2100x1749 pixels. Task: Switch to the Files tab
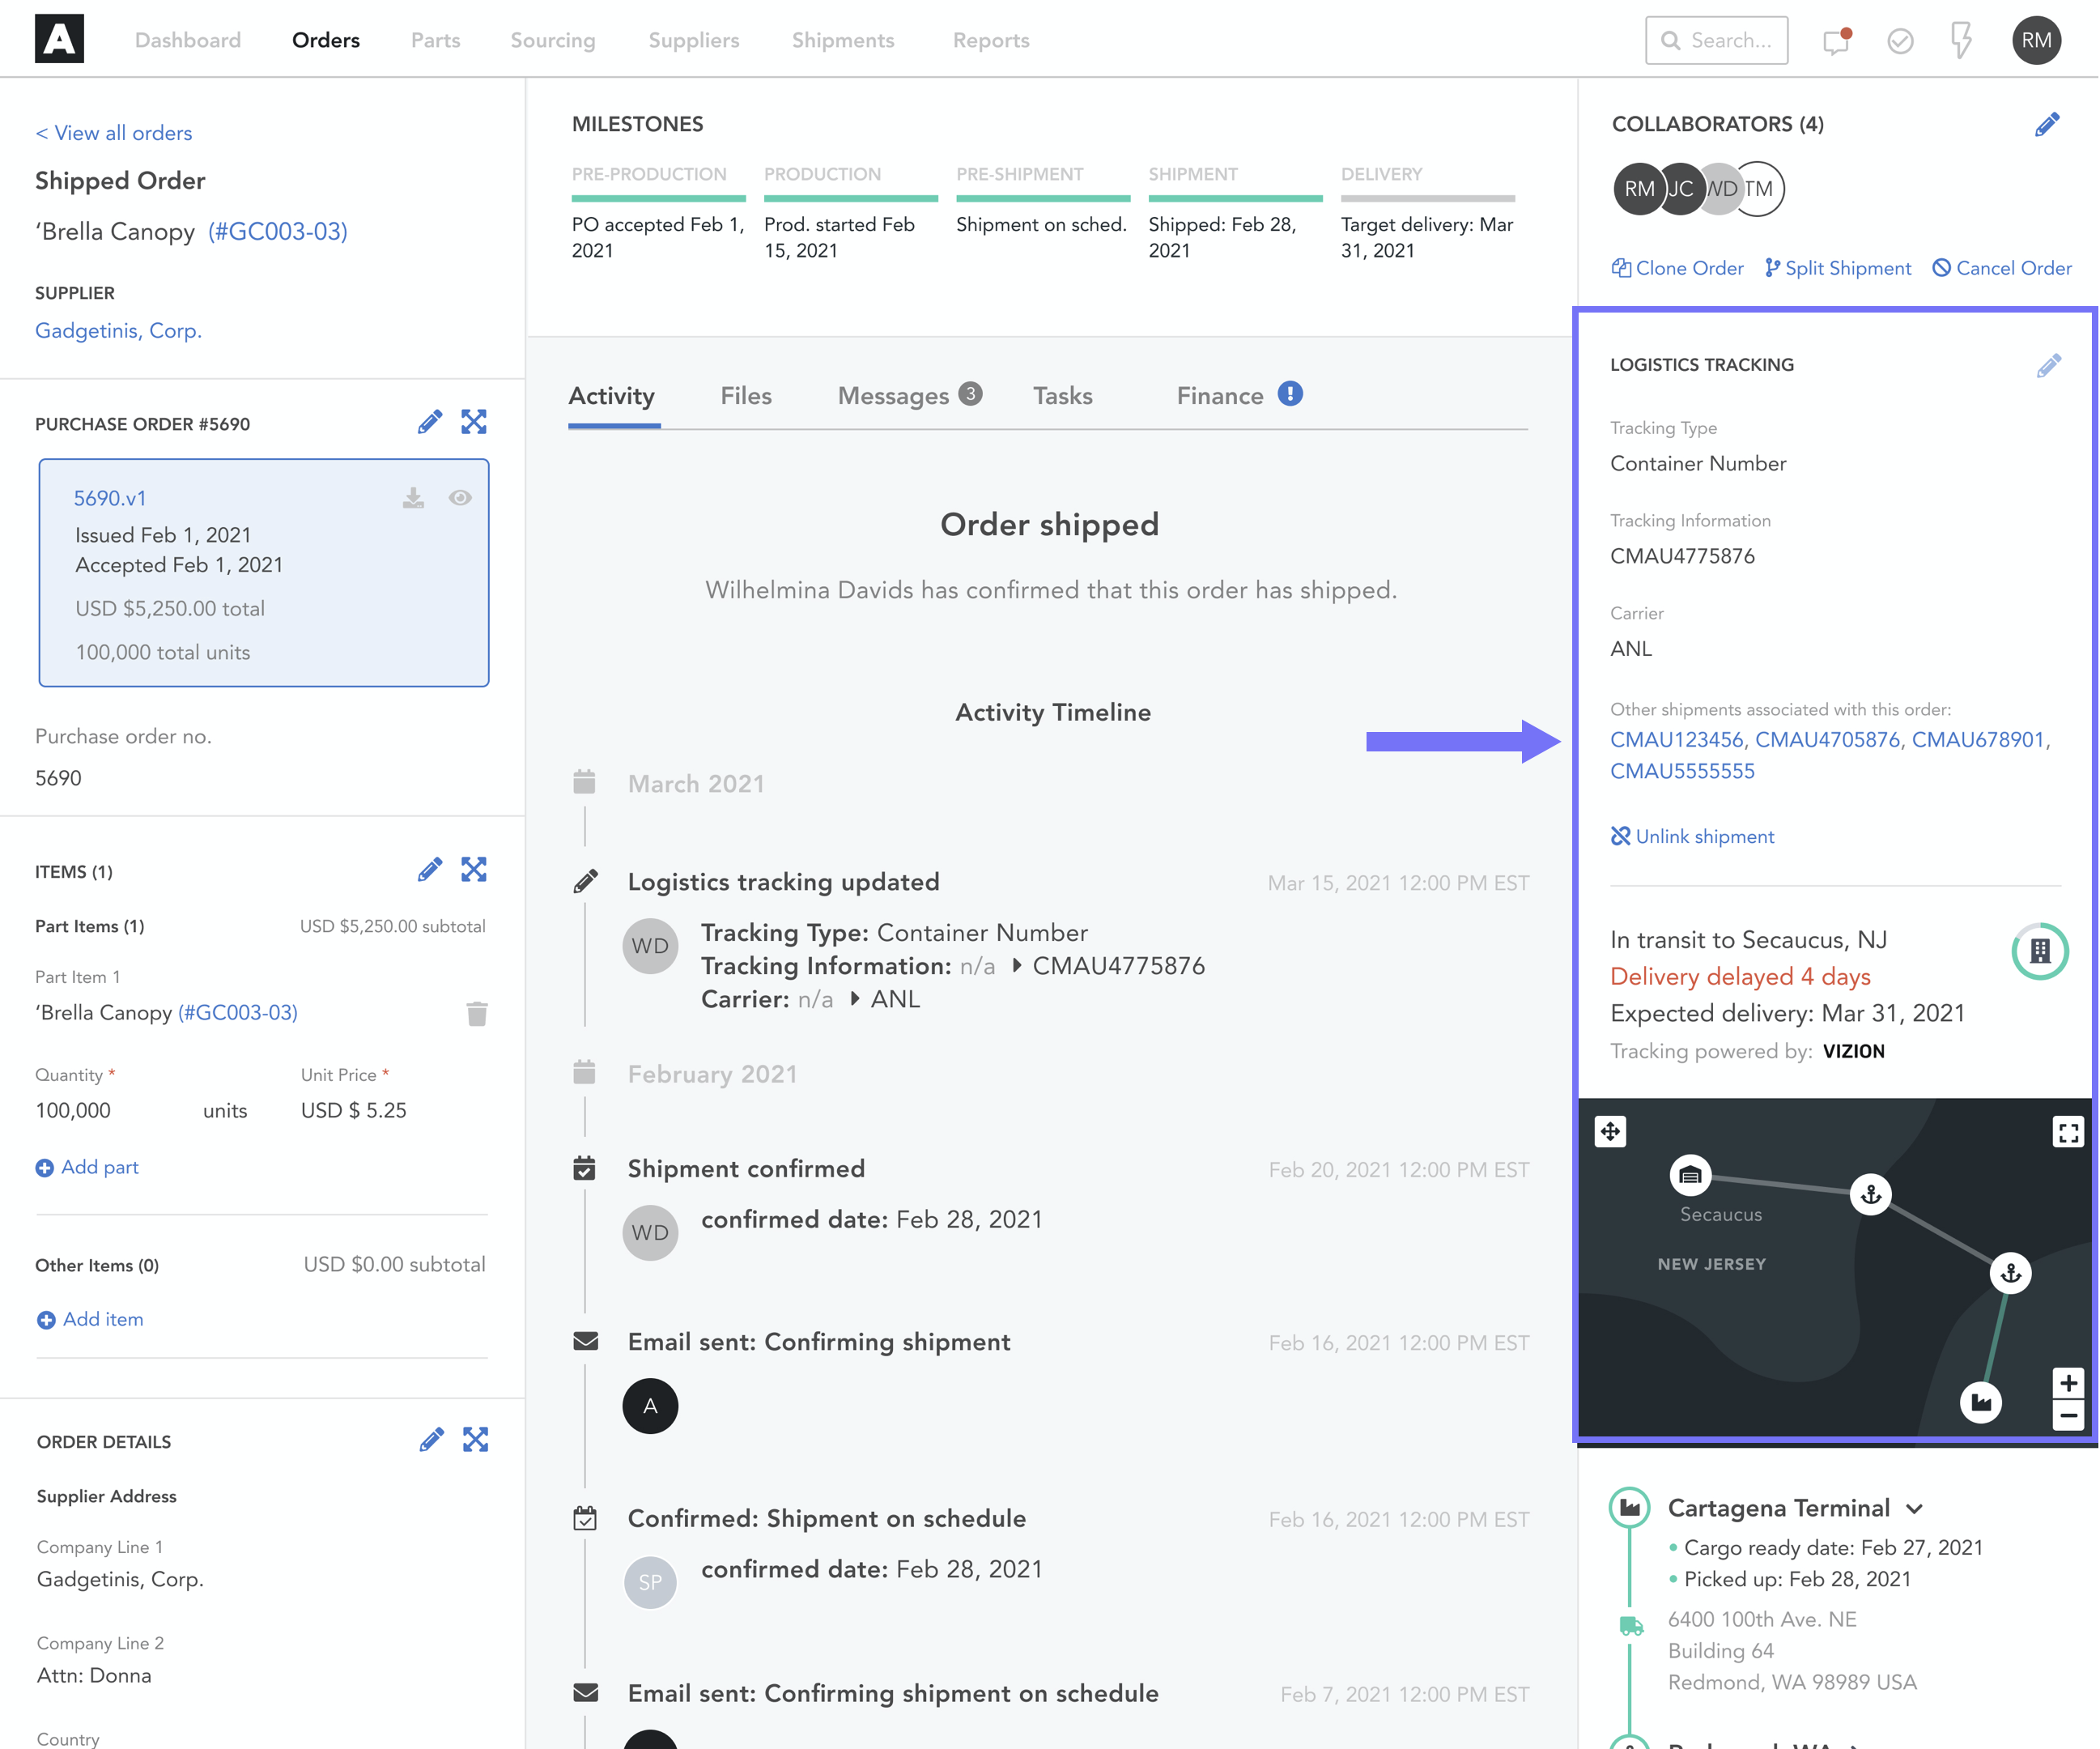746,396
